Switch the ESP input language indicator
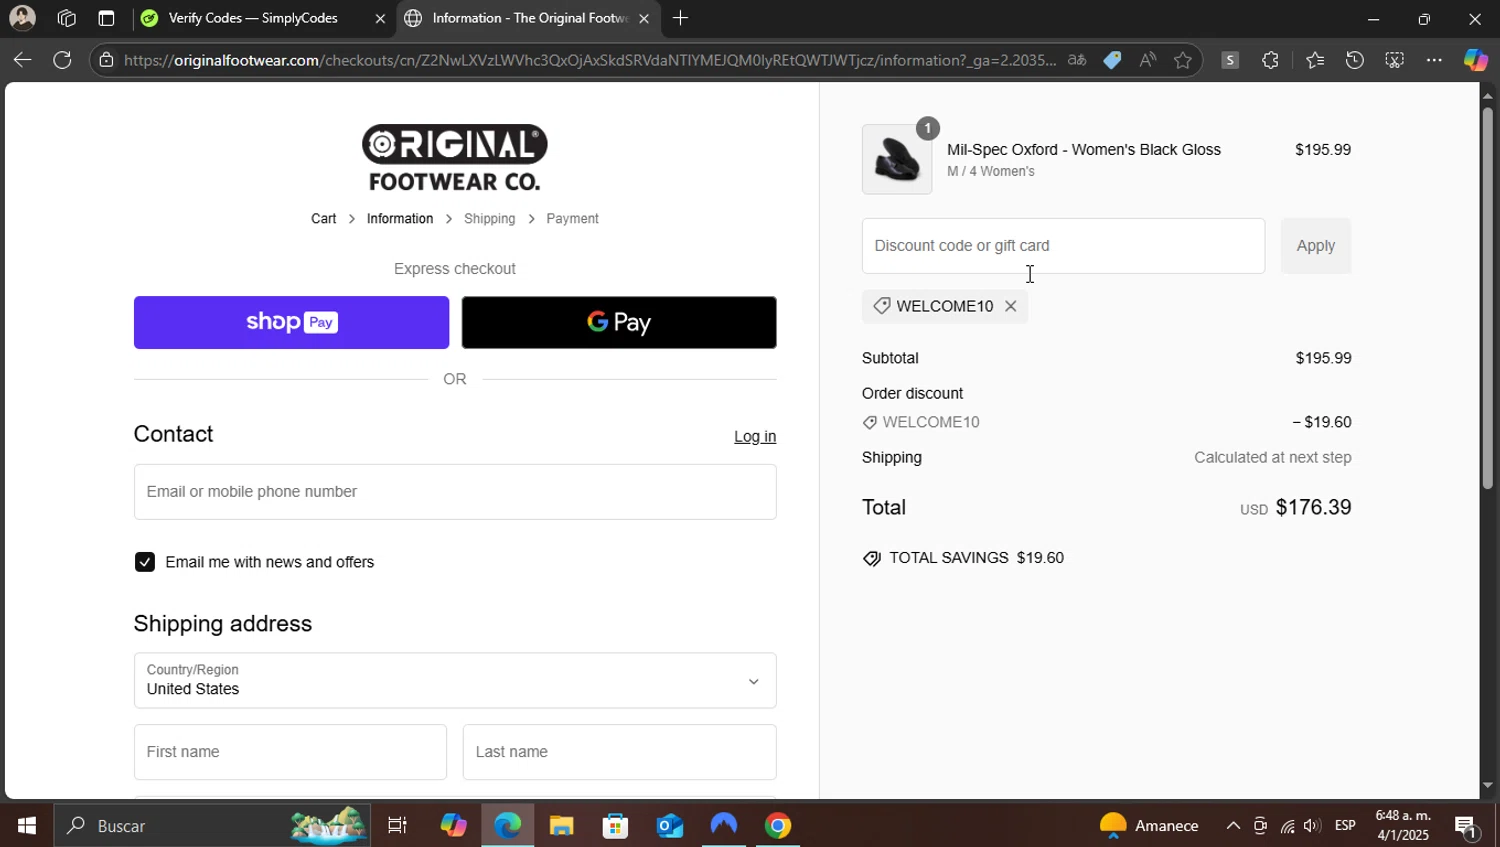Viewport: 1500px width, 847px height. point(1345,826)
